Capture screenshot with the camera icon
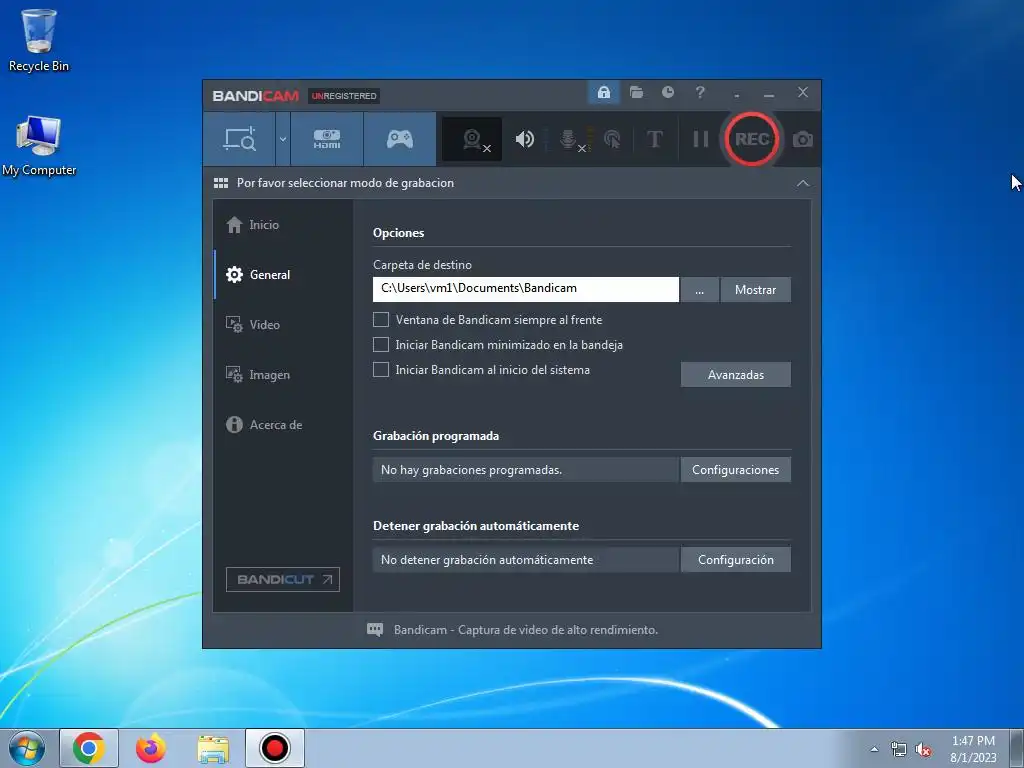This screenshot has height=768, width=1024. point(803,139)
